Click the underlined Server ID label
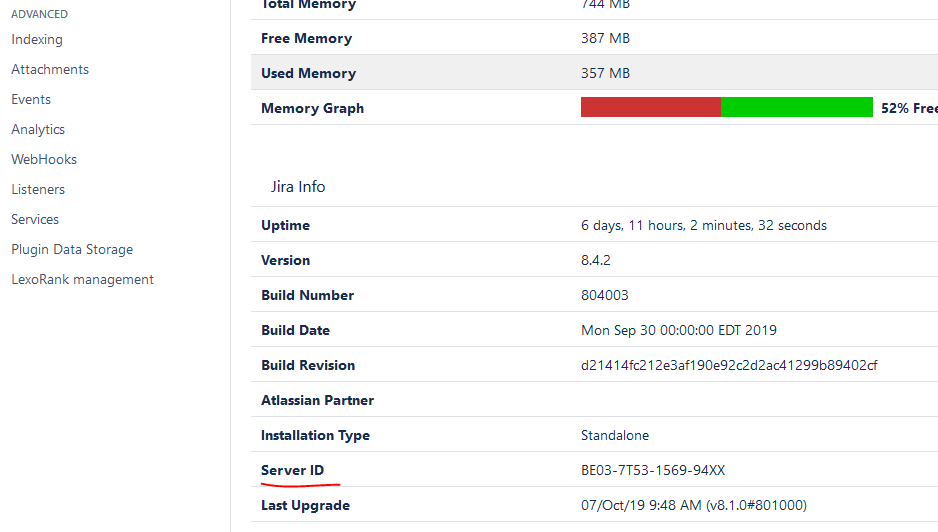The height and width of the screenshot is (532, 938). point(293,470)
